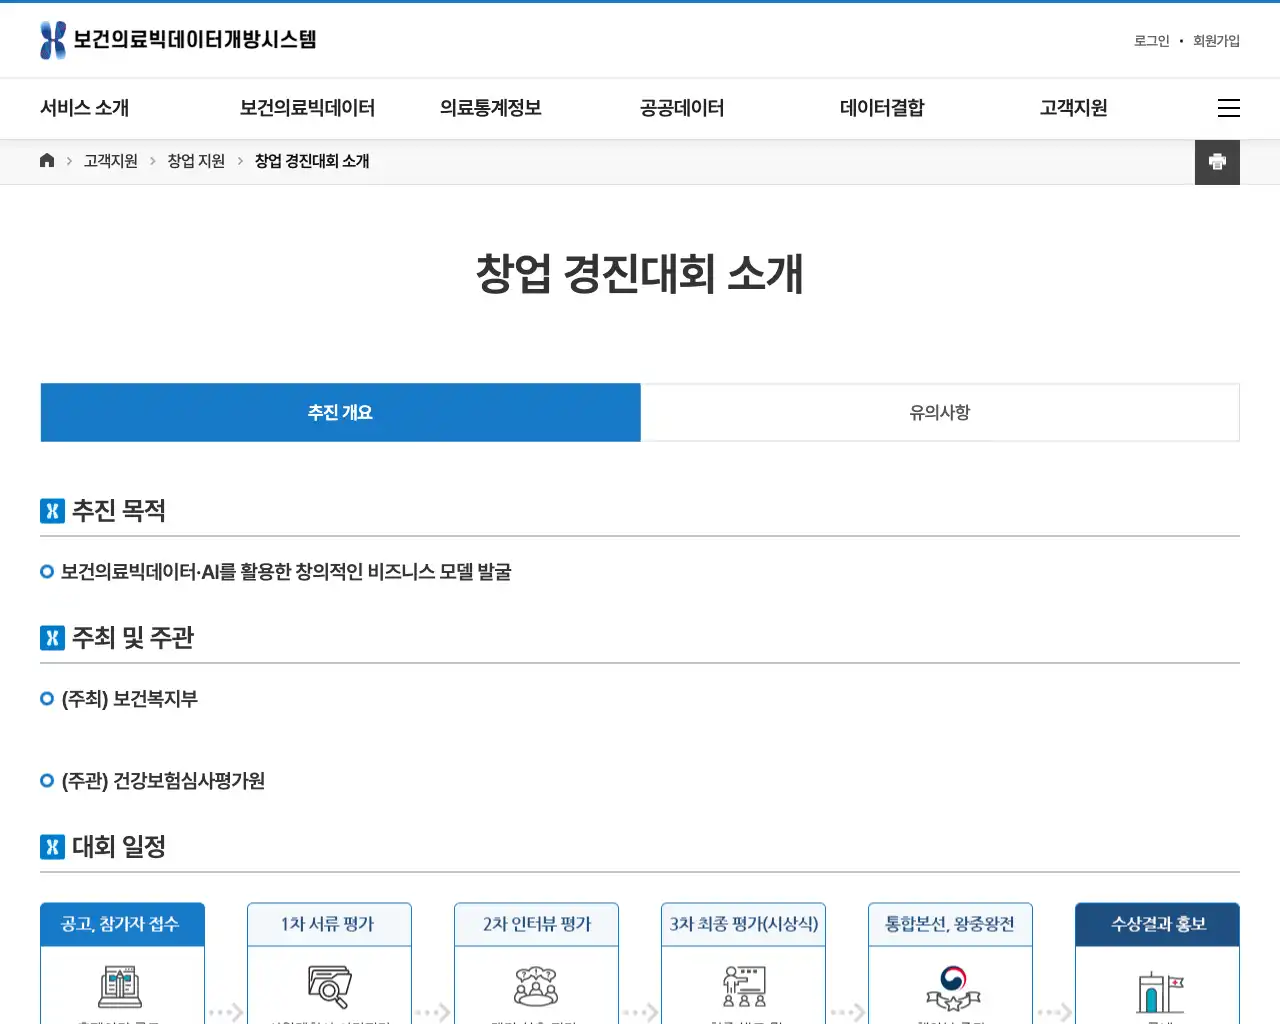
Task: Open the 보건의료빅데이터 menu
Action: (308, 108)
